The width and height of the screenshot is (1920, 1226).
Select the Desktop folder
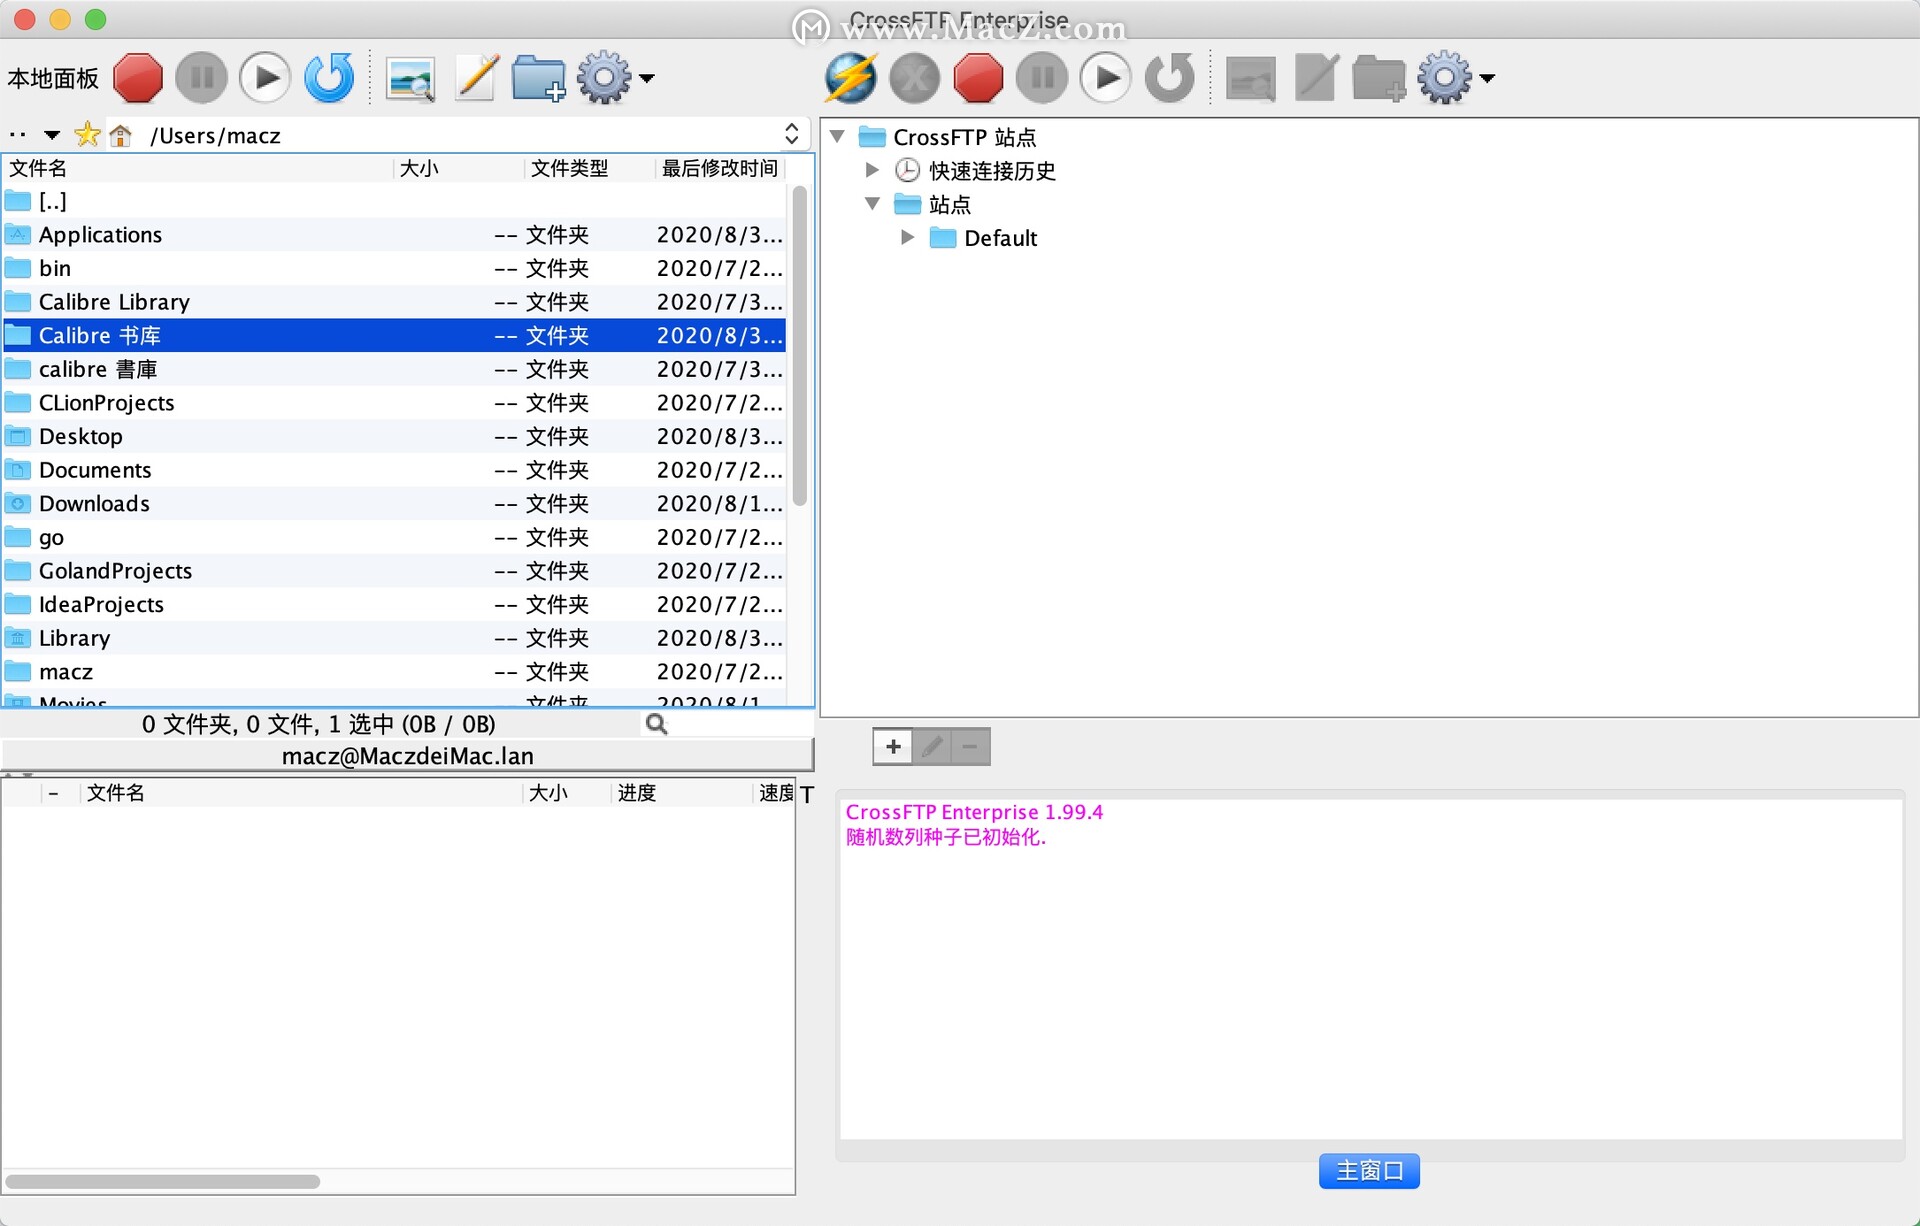point(394,436)
